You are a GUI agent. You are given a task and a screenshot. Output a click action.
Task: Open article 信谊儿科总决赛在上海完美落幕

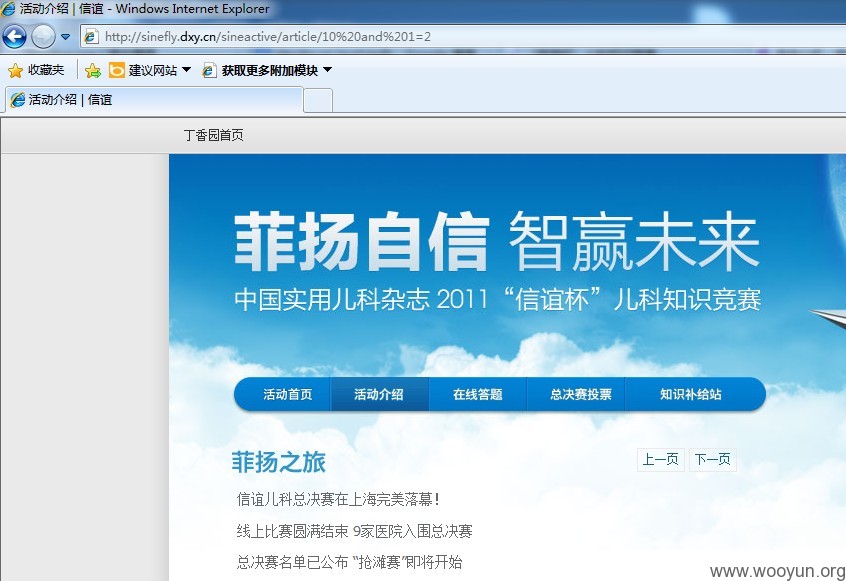(x=338, y=500)
